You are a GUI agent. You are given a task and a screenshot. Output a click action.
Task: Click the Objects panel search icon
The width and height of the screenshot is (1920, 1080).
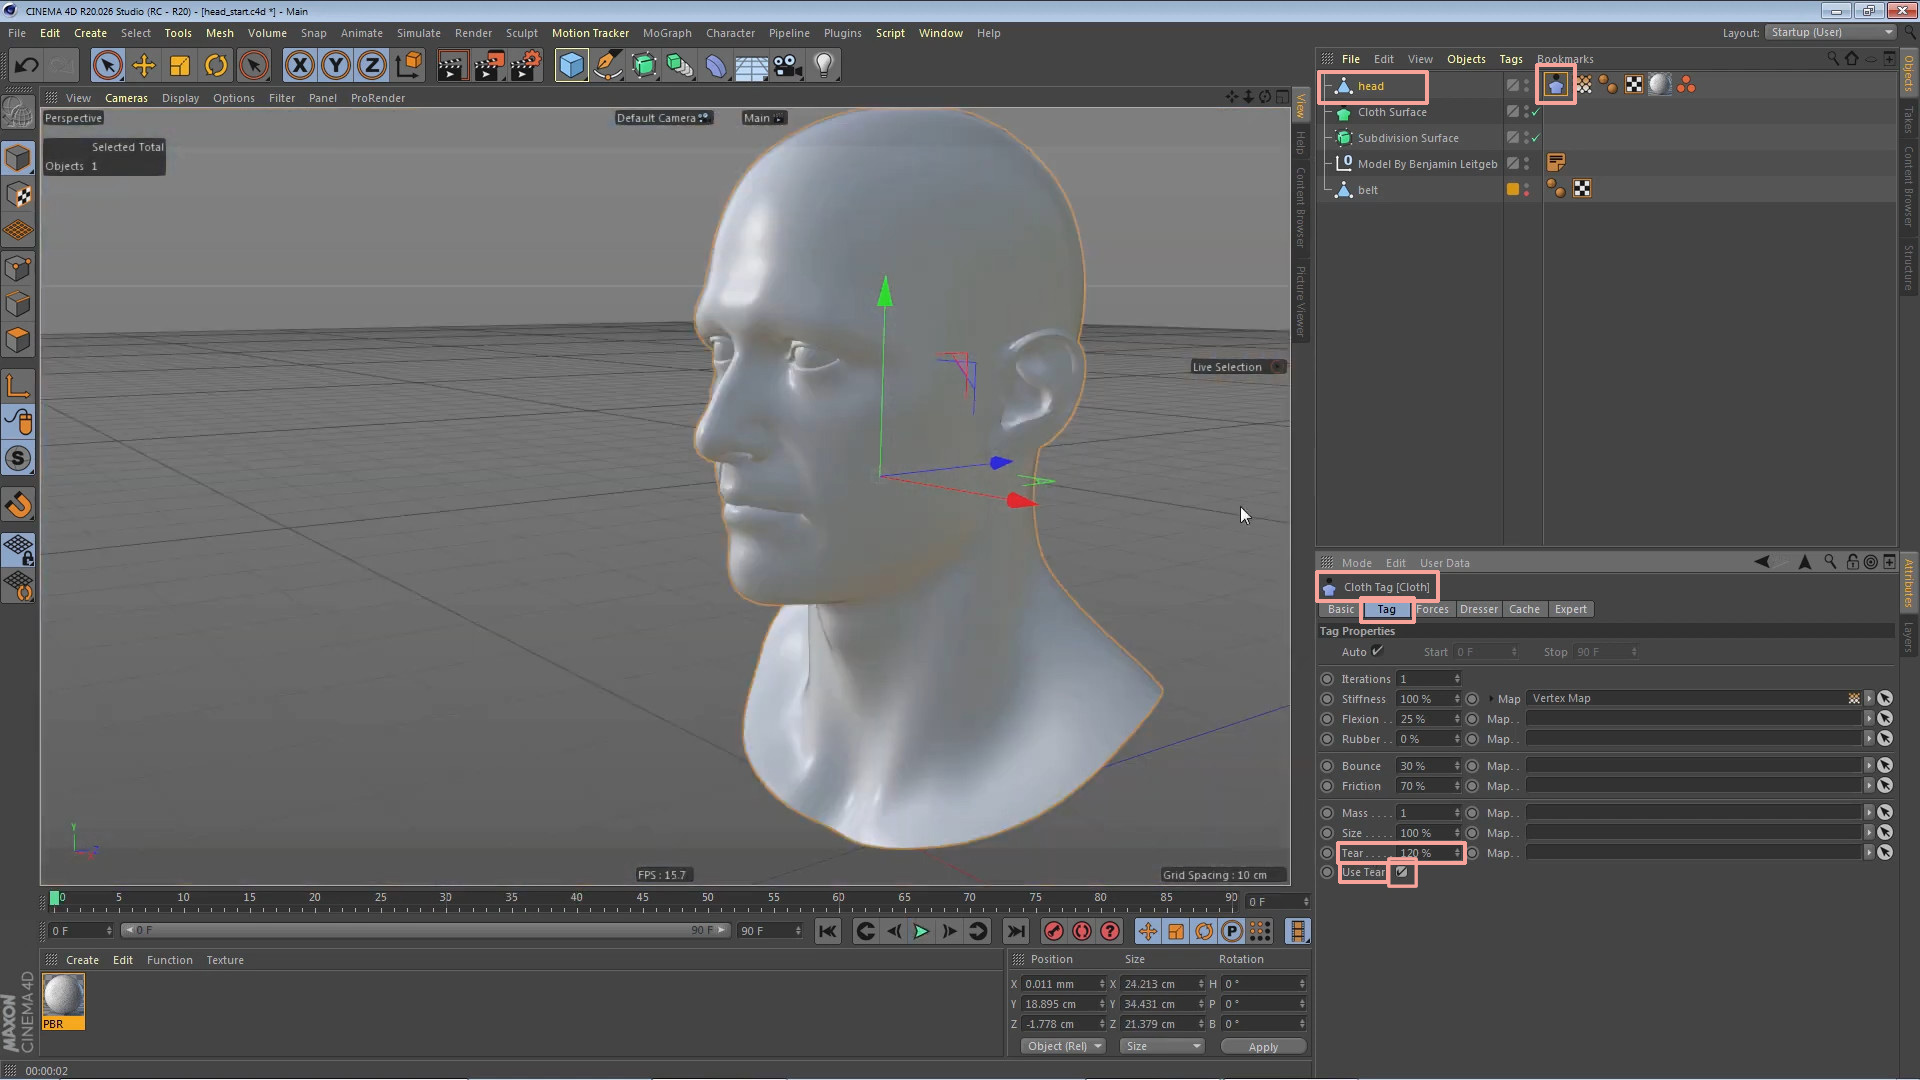[1832, 58]
